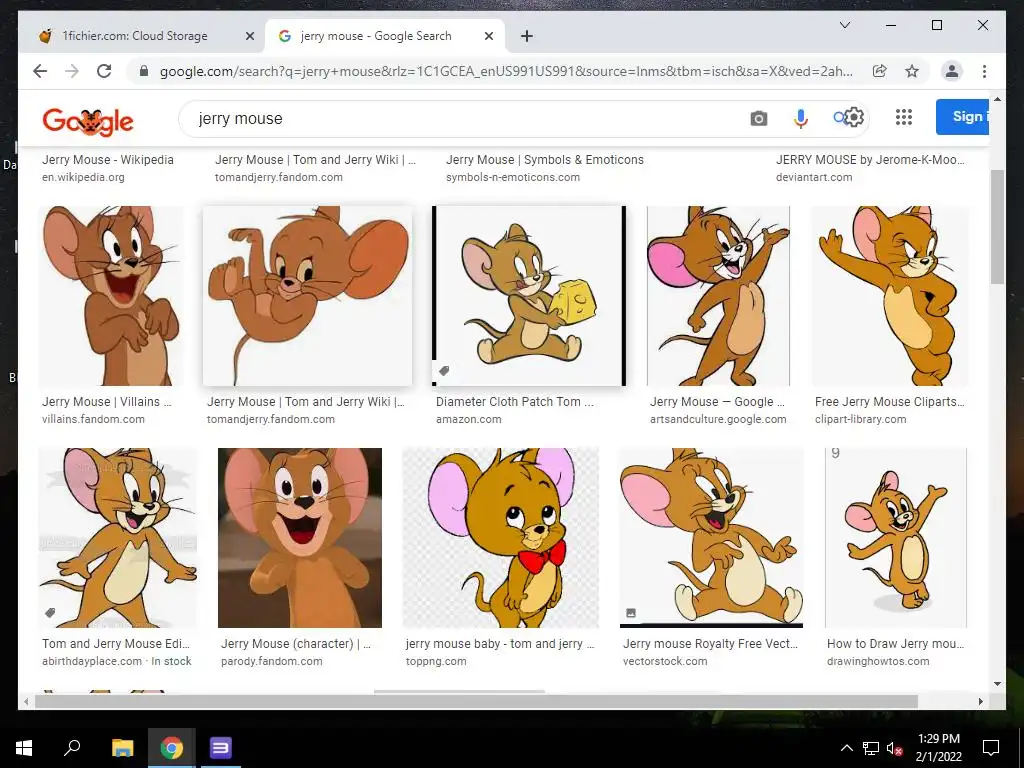Open File Explorer from the taskbar
Viewport: 1024px width, 768px height.
click(122, 748)
